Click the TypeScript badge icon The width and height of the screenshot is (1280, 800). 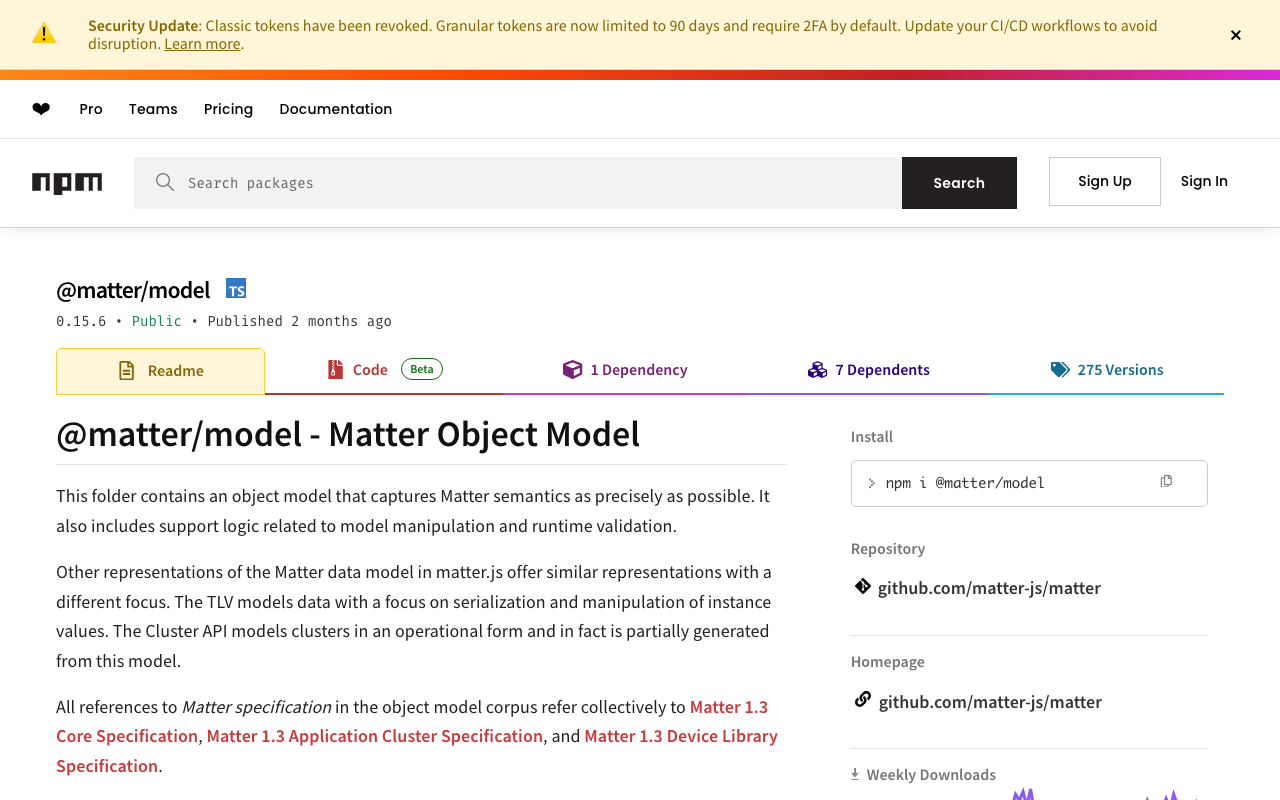(x=236, y=289)
